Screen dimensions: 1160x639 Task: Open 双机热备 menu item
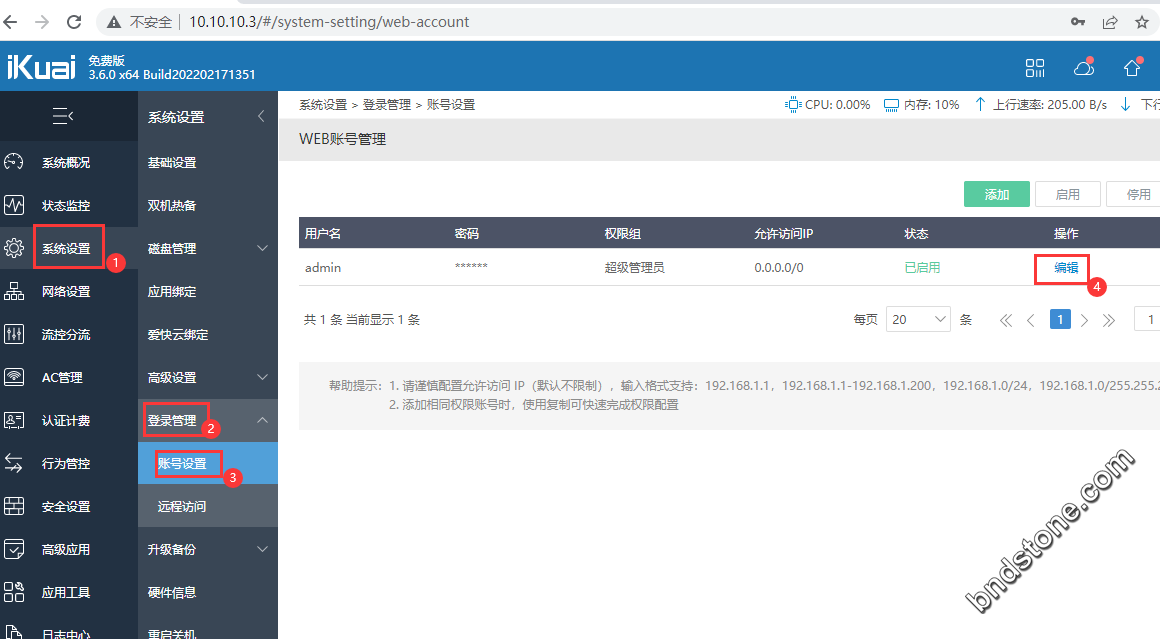pos(172,206)
